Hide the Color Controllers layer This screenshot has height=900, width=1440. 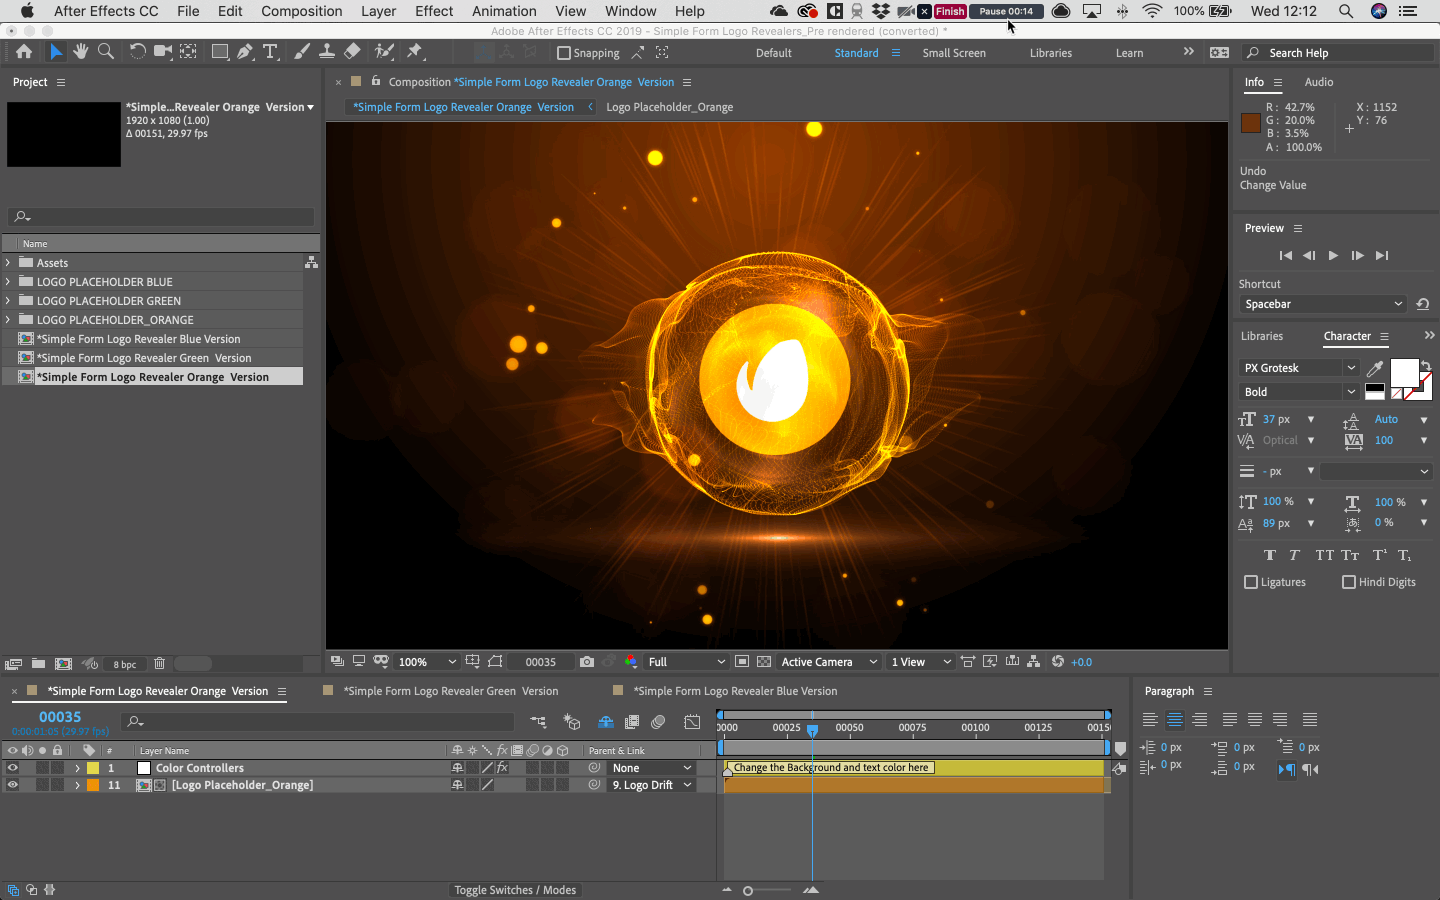point(13,768)
